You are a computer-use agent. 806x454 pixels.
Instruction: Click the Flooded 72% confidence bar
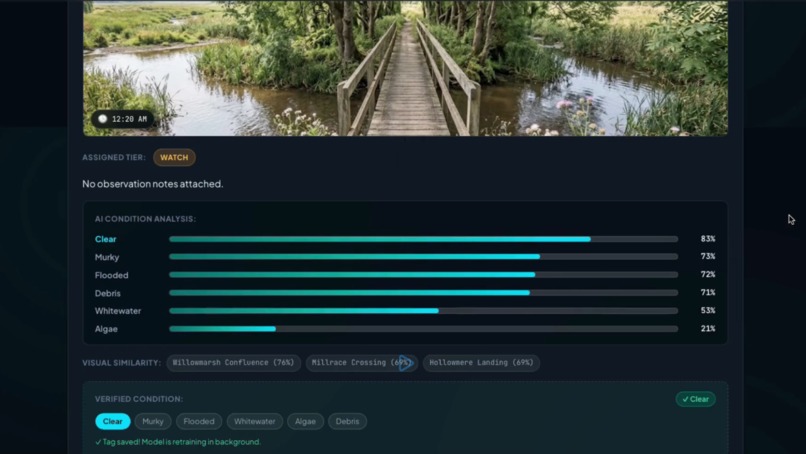pos(424,275)
